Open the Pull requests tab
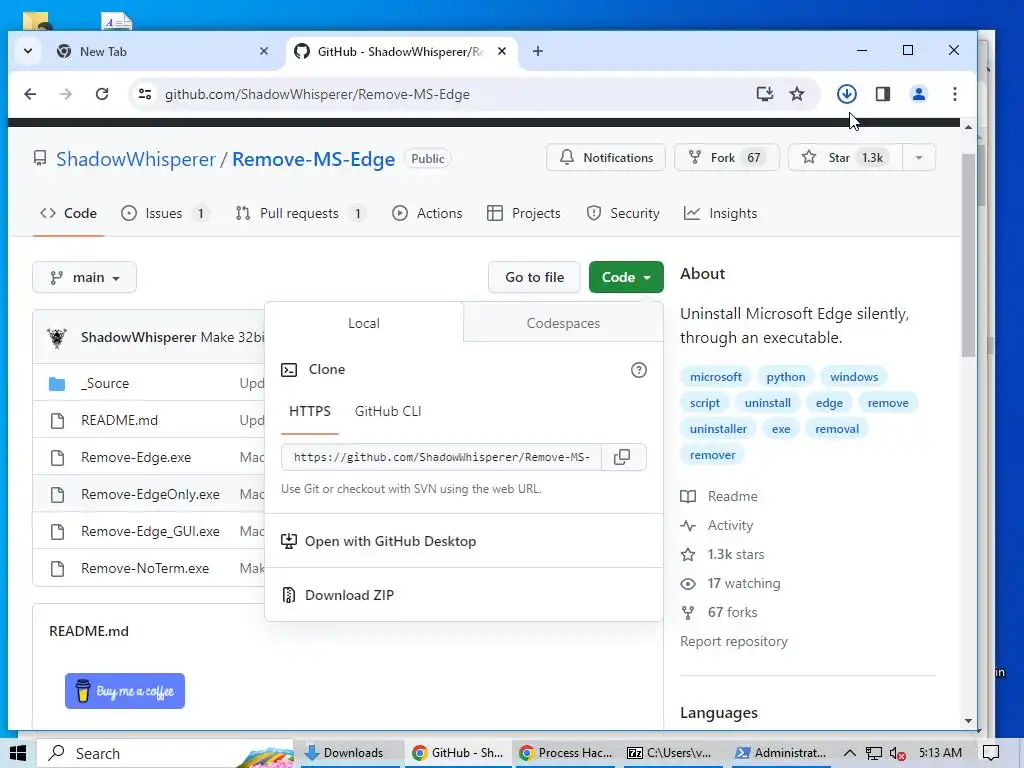This screenshot has height=768, width=1024. [x=300, y=214]
